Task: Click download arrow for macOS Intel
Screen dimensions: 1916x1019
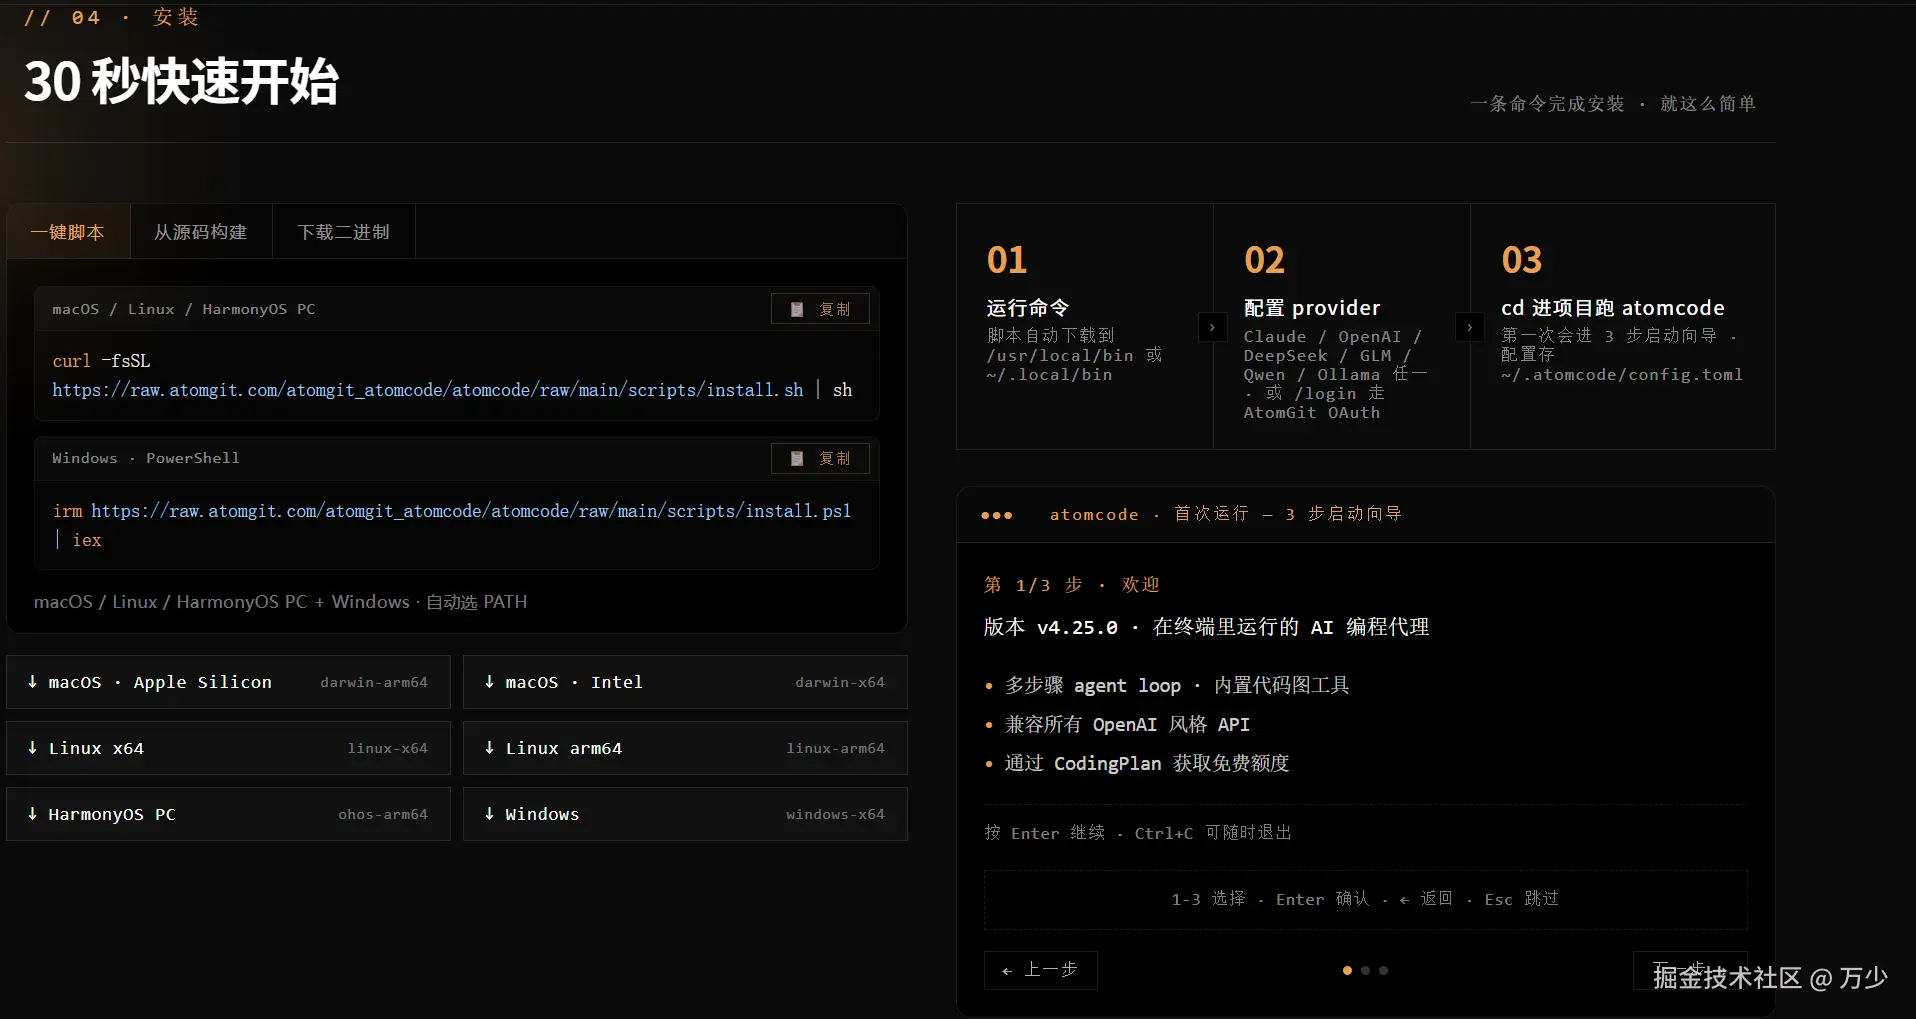Action: [x=489, y=682]
